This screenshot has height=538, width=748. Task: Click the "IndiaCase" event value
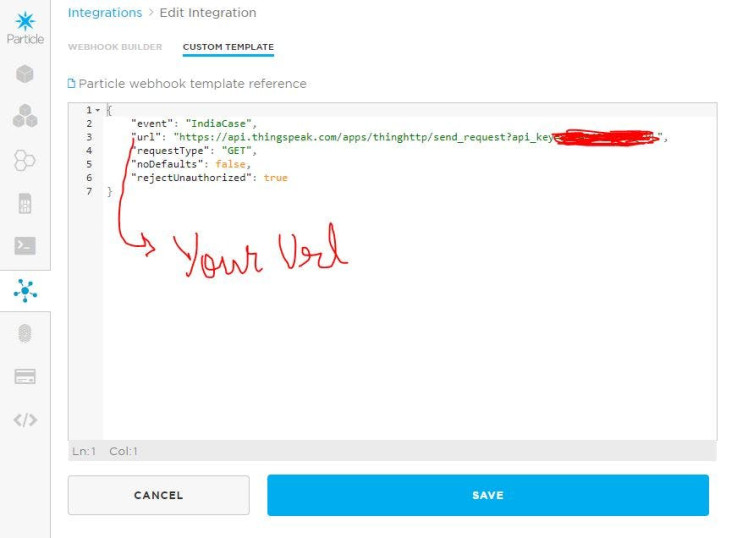click(x=218, y=124)
